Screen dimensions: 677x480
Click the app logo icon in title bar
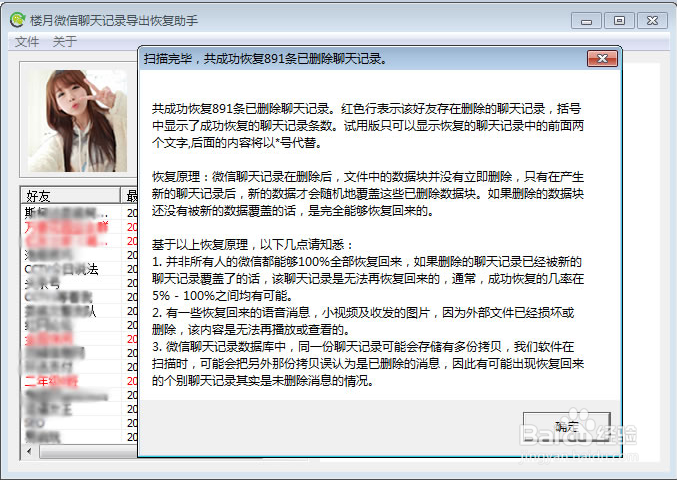pos(18,19)
